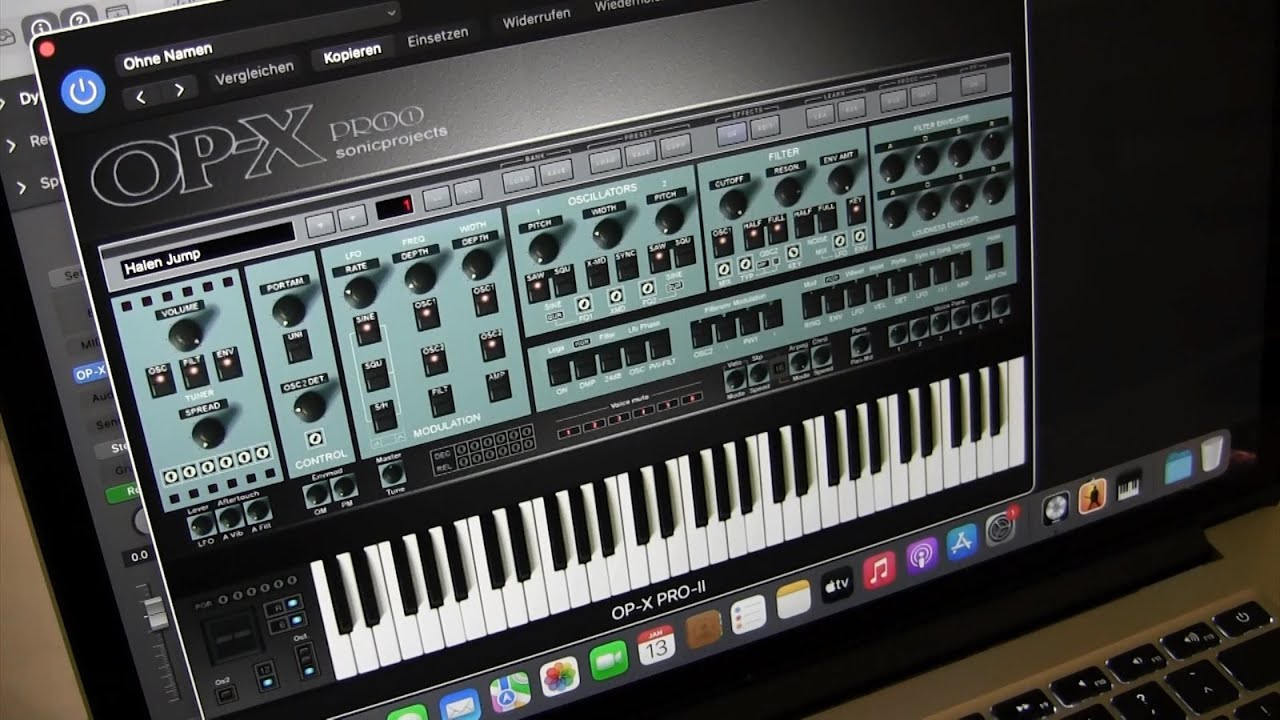
Task: Click Widerrufen in plugin header
Action: [x=536, y=17]
